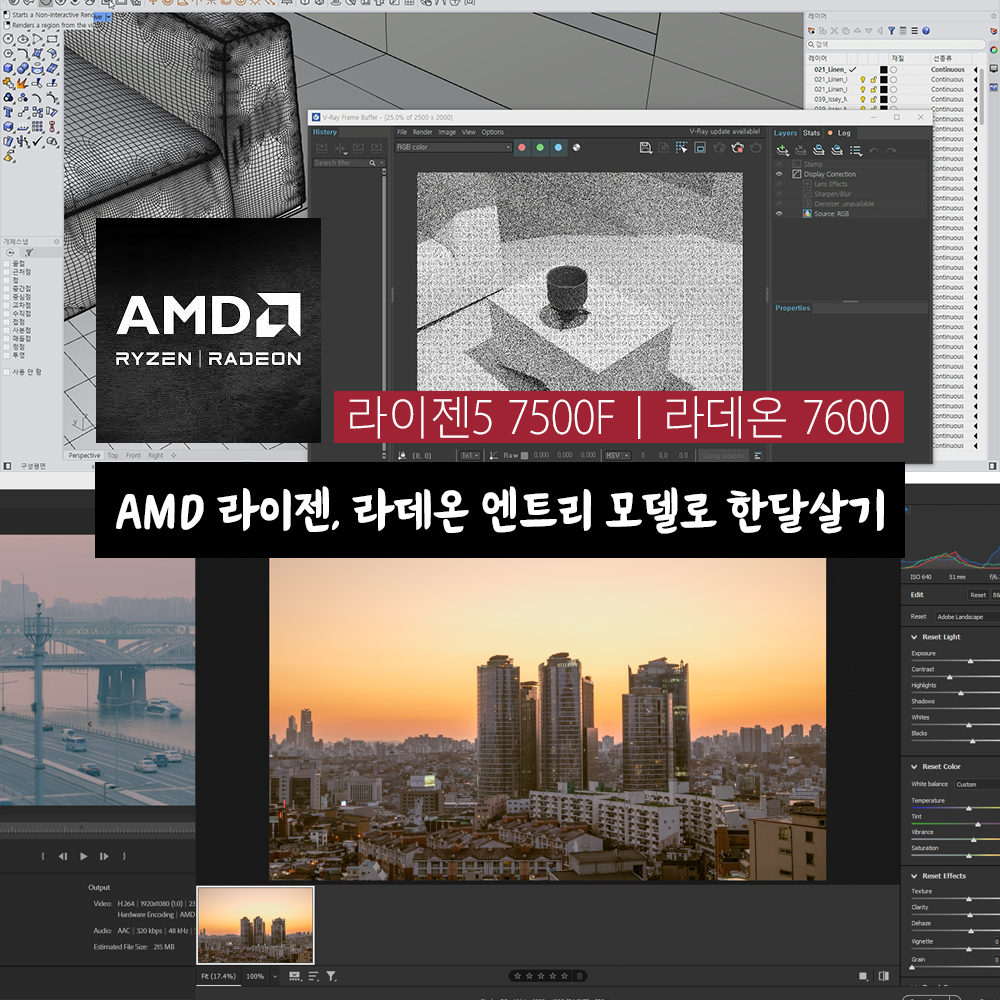This screenshot has height=1000, width=1000.
Task: Toggle the 교차점 osnap checkbox
Action: coord(6,305)
